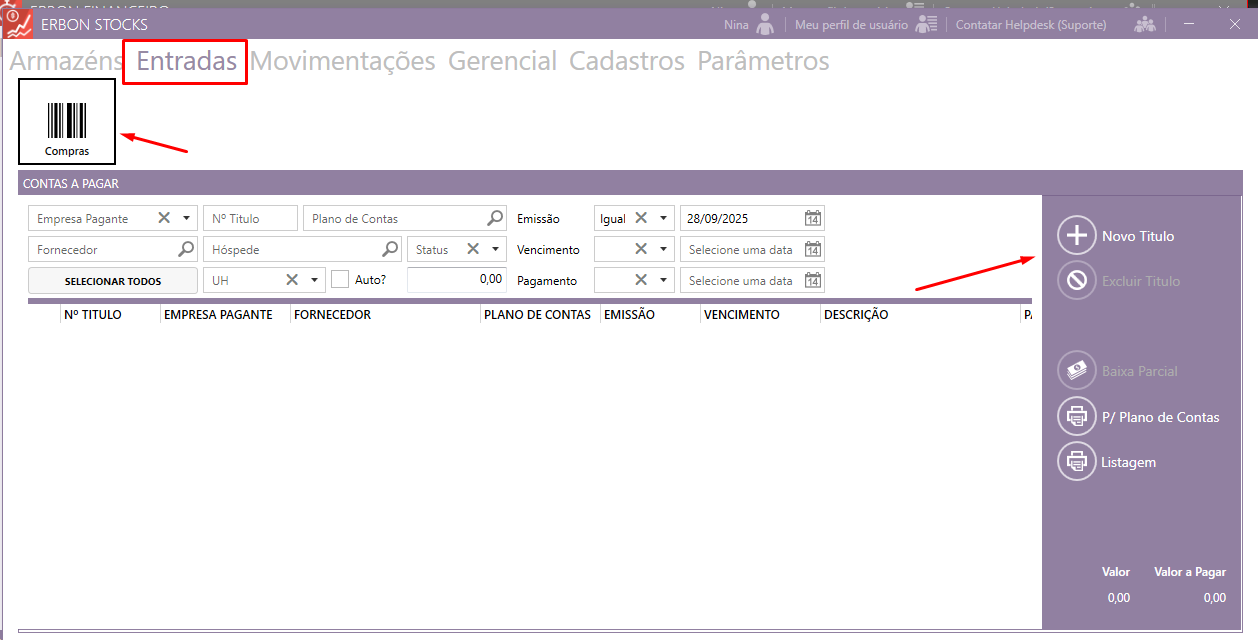This screenshot has width=1258, height=640.
Task: Open calendar picker for Emissão date
Action: 813,219
